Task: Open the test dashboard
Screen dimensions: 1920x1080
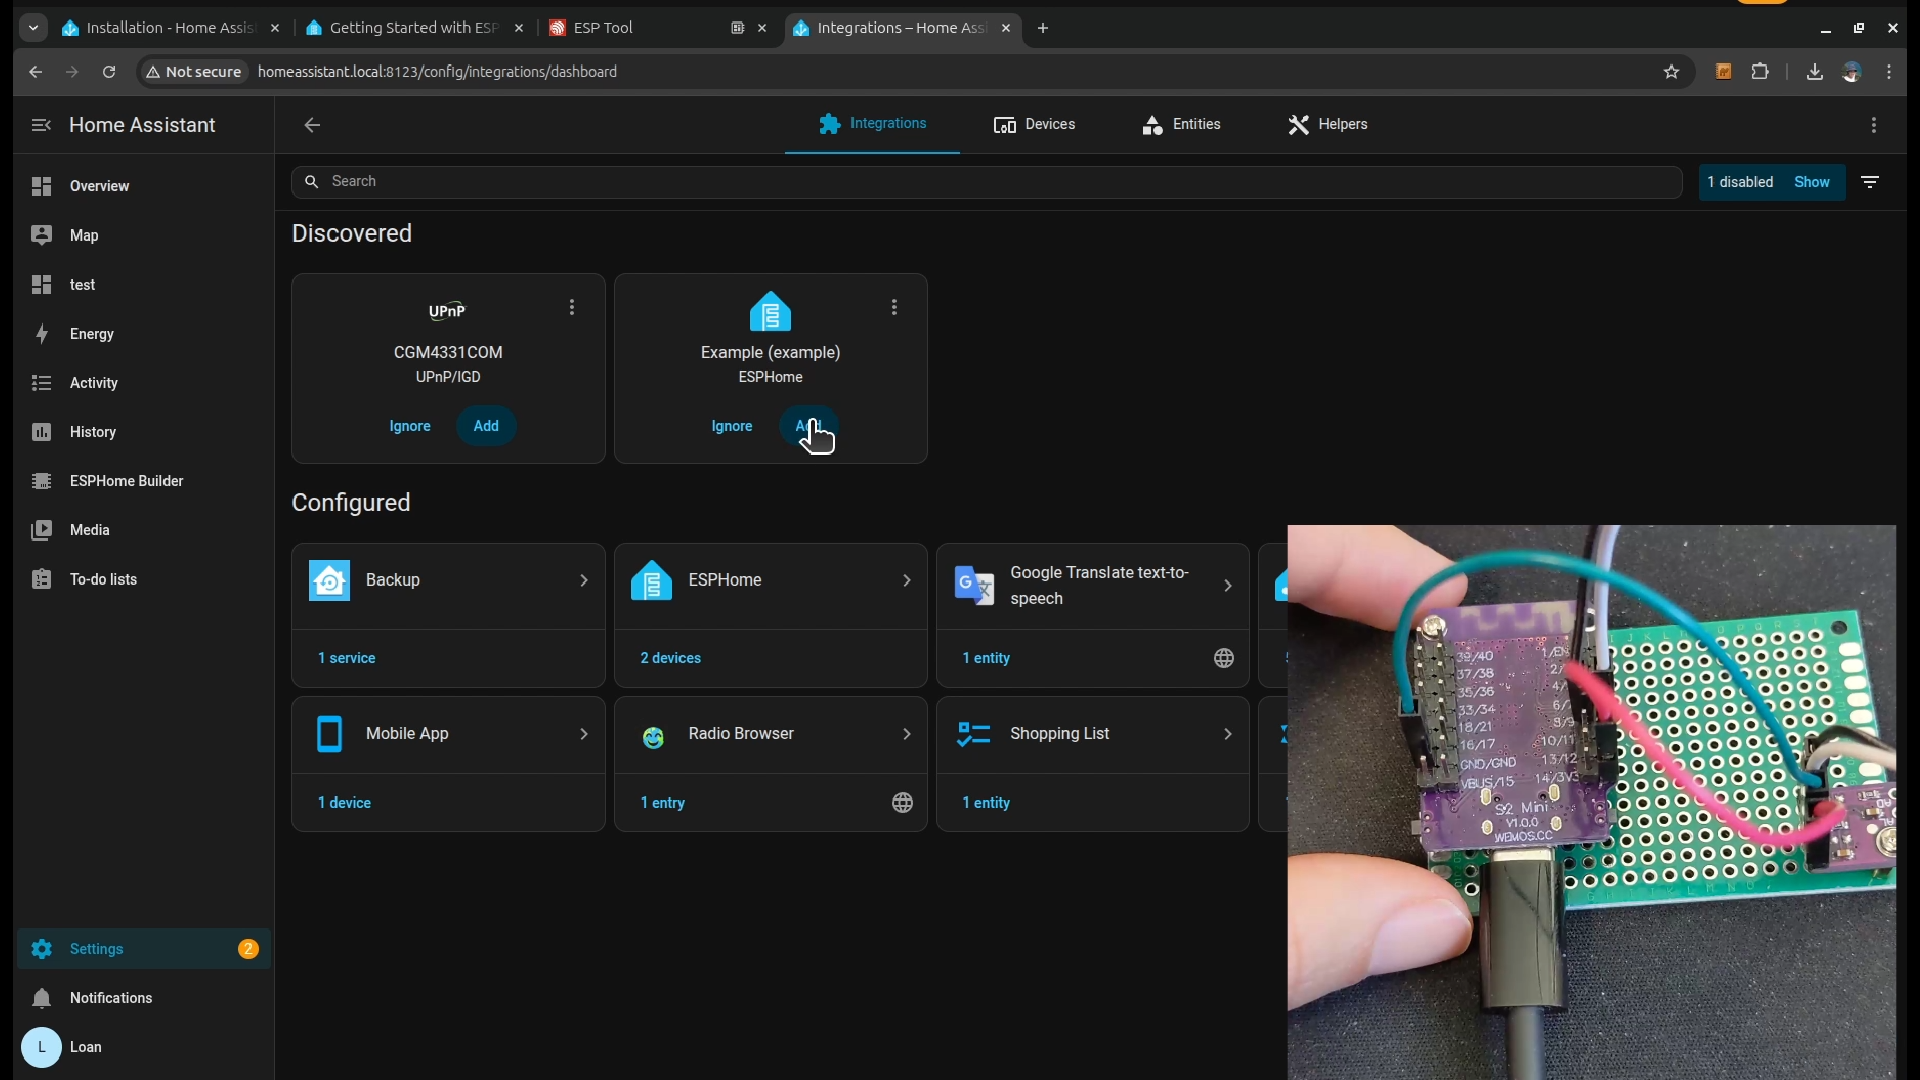Action: click(144, 285)
